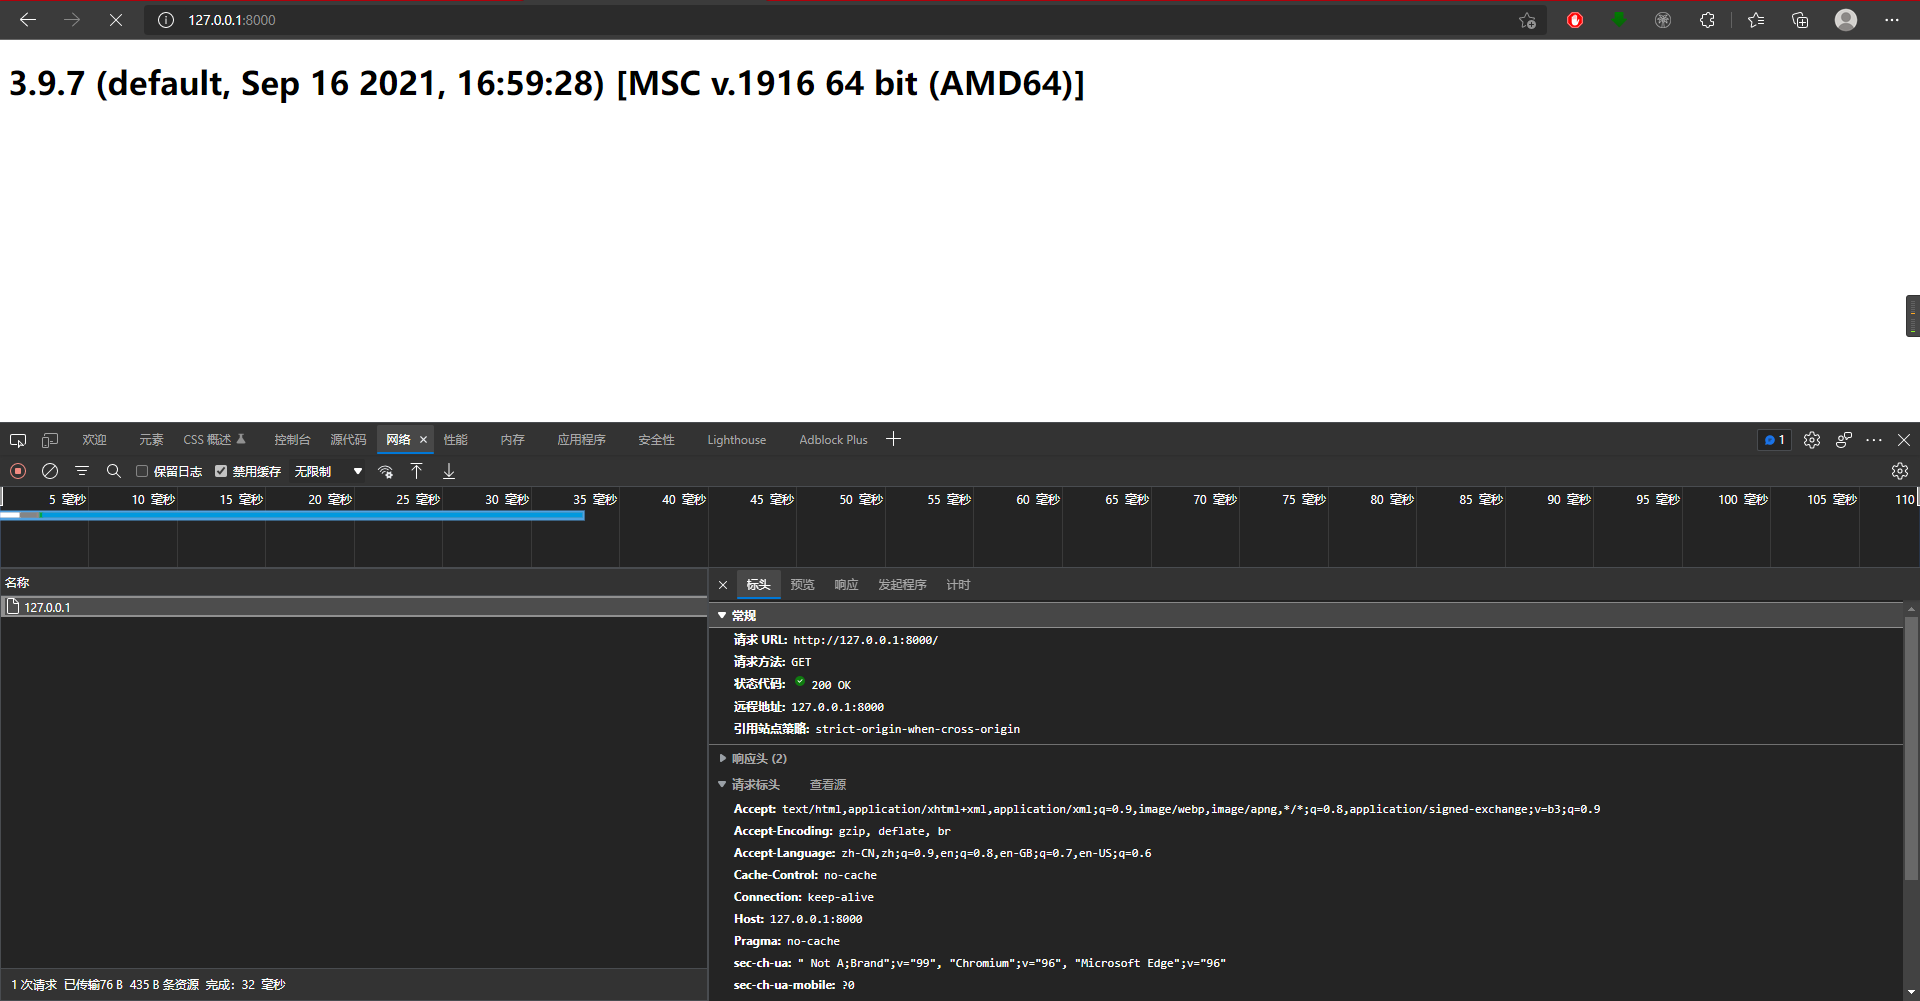
Task: Import HAR file upload arrow
Action: [417, 471]
